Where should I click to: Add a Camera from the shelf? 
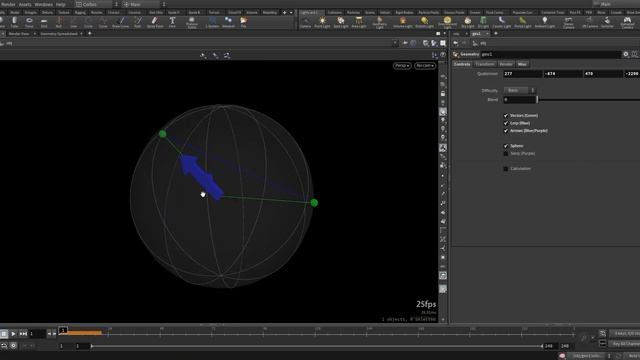[x=305, y=22]
